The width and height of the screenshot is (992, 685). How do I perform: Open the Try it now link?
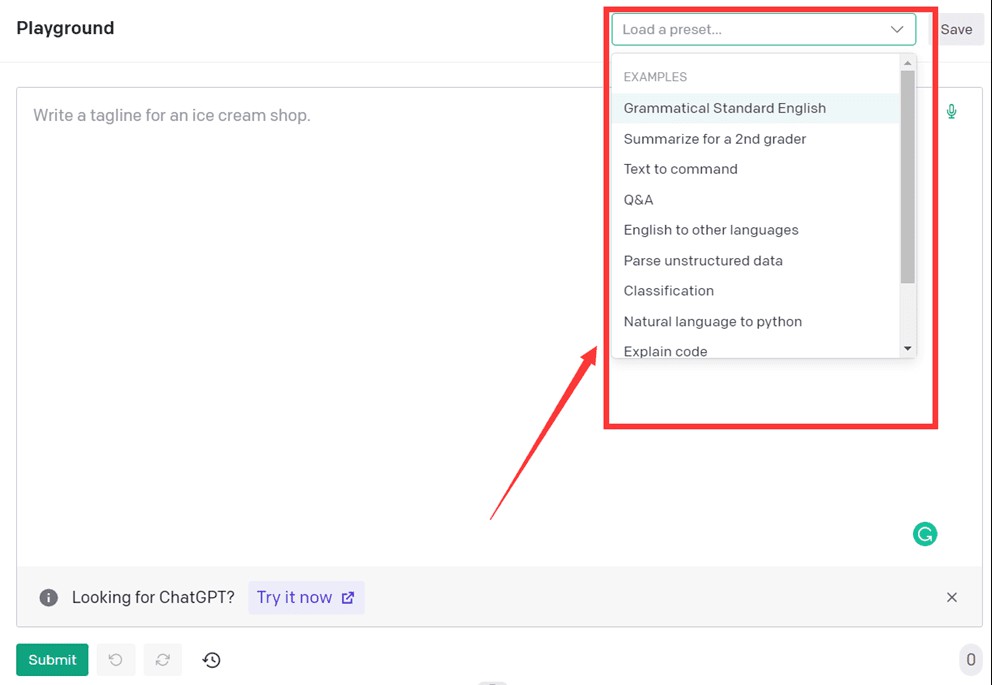coord(305,597)
